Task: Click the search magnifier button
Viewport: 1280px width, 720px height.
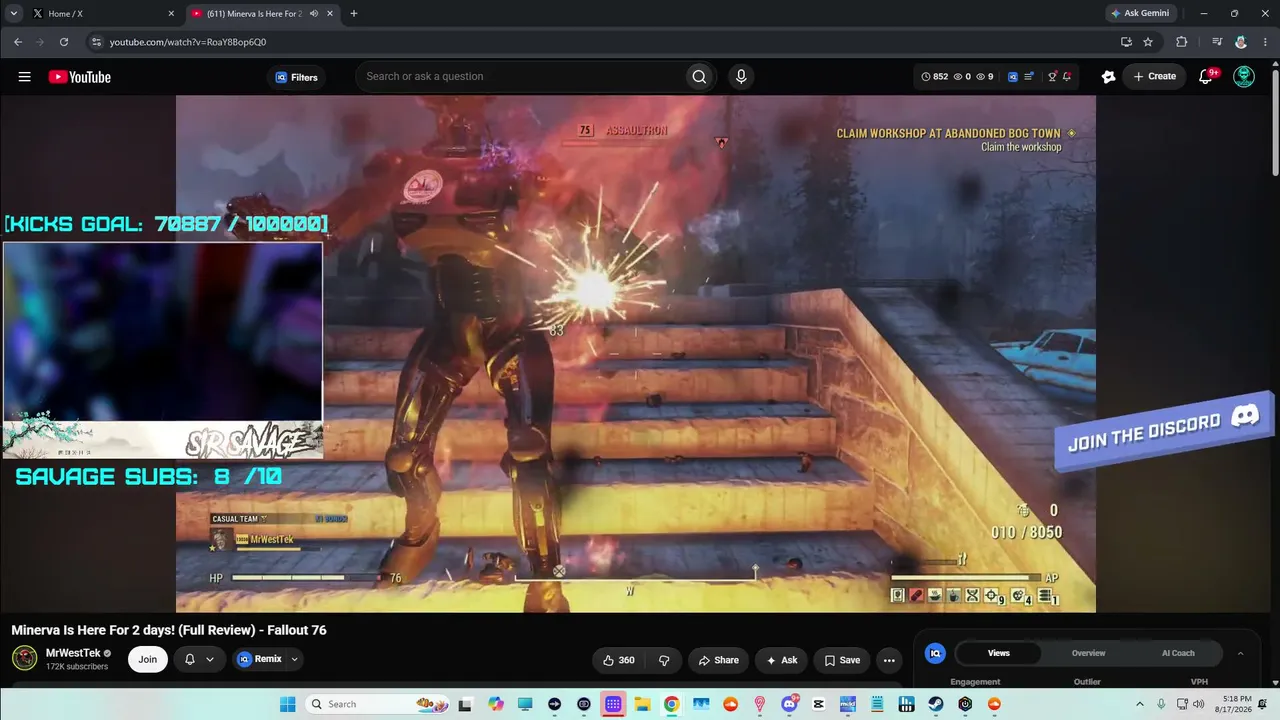Action: pyautogui.click(x=699, y=77)
